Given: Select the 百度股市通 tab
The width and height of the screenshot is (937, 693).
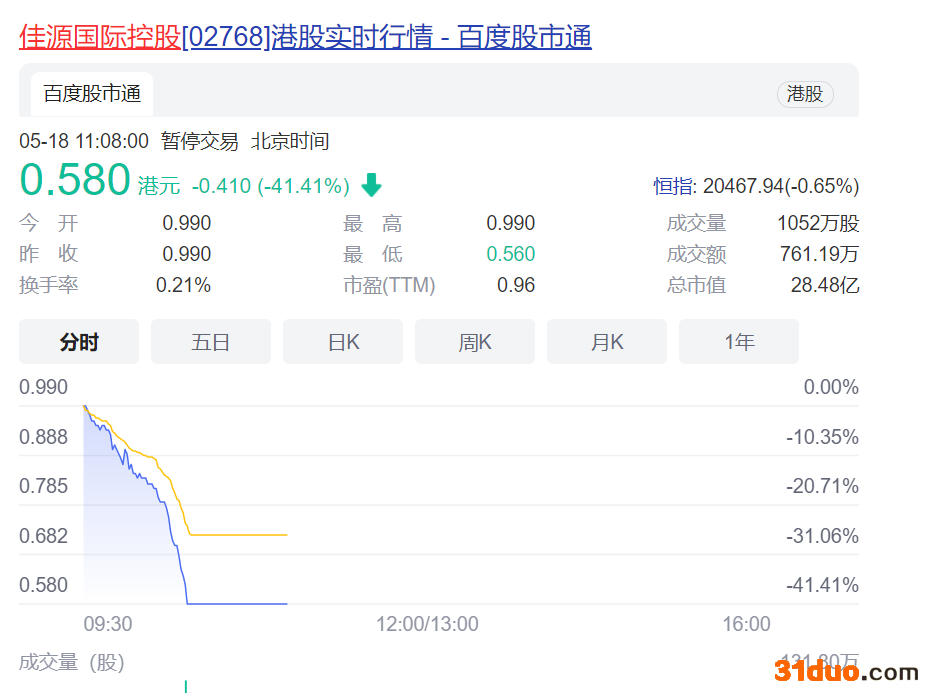Looking at the screenshot, I should pyautogui.click(x=92, y=94).
